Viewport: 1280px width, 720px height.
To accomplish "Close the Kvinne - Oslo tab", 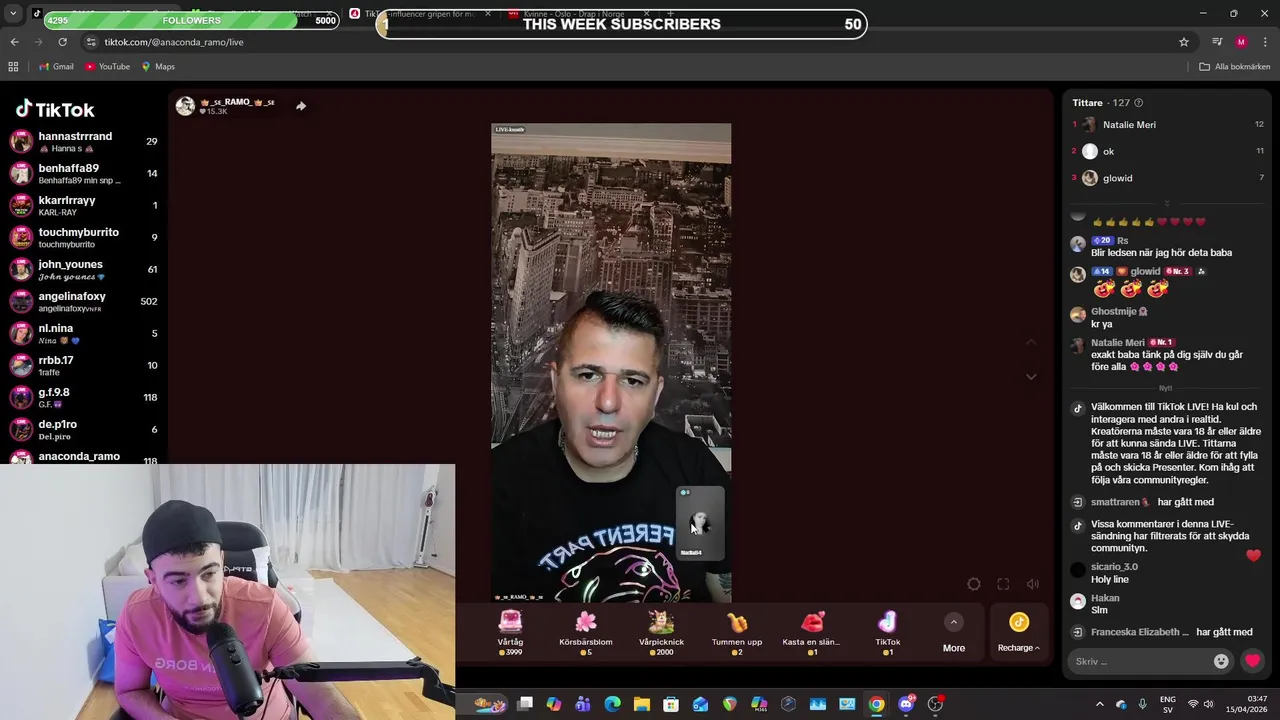I will click(x=645, y=13).
